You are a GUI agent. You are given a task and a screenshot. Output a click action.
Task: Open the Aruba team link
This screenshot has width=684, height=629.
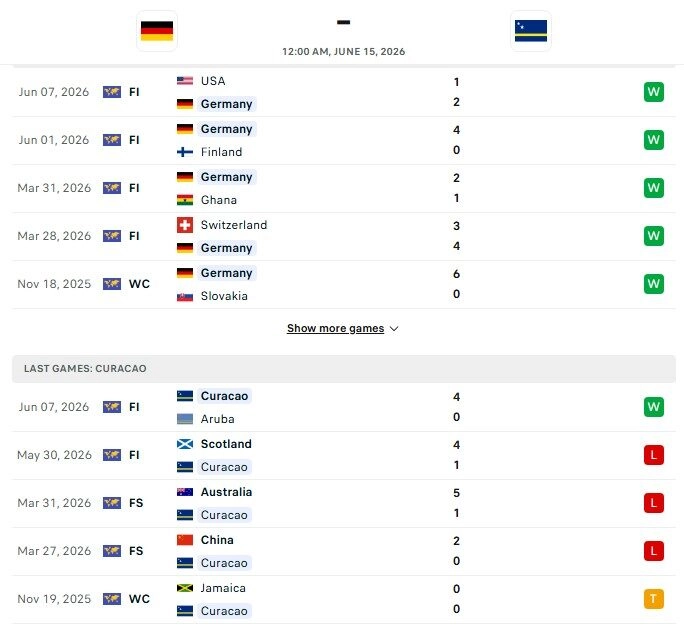pos(218,419)
